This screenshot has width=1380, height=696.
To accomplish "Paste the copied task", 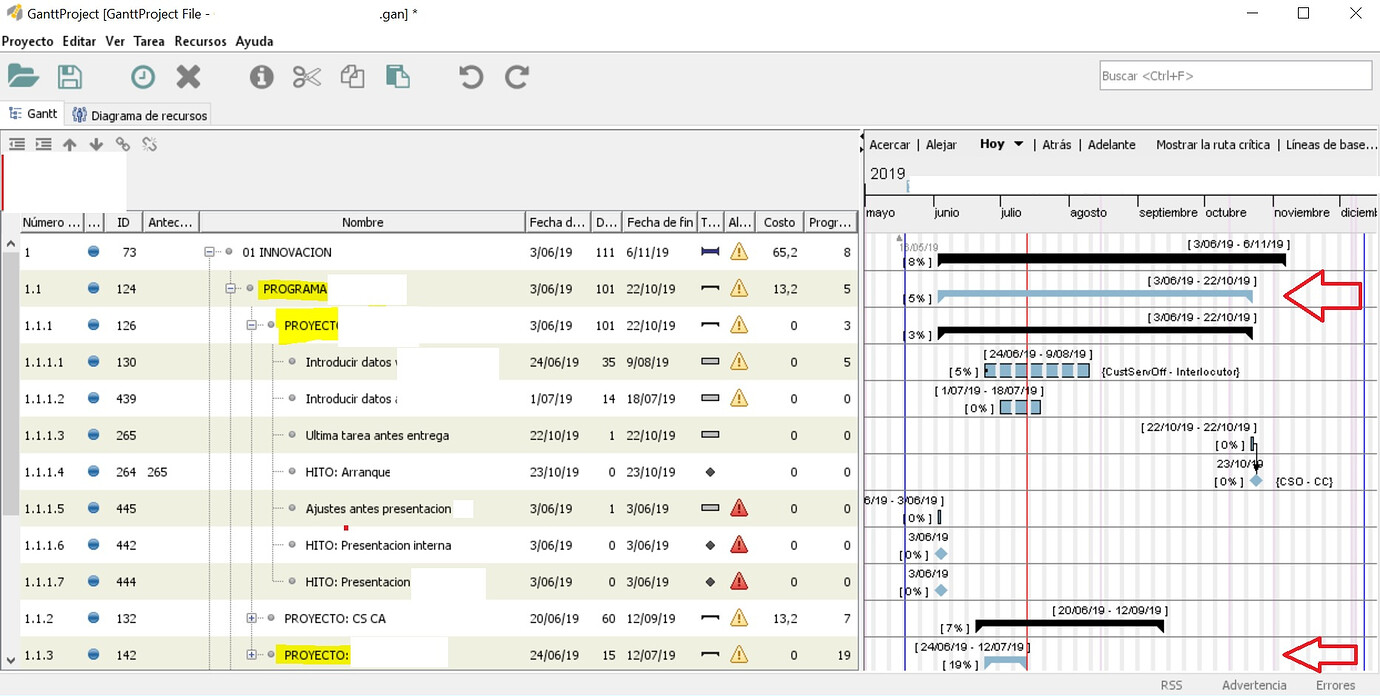I will pyautogui.click(x=398, y=76).
